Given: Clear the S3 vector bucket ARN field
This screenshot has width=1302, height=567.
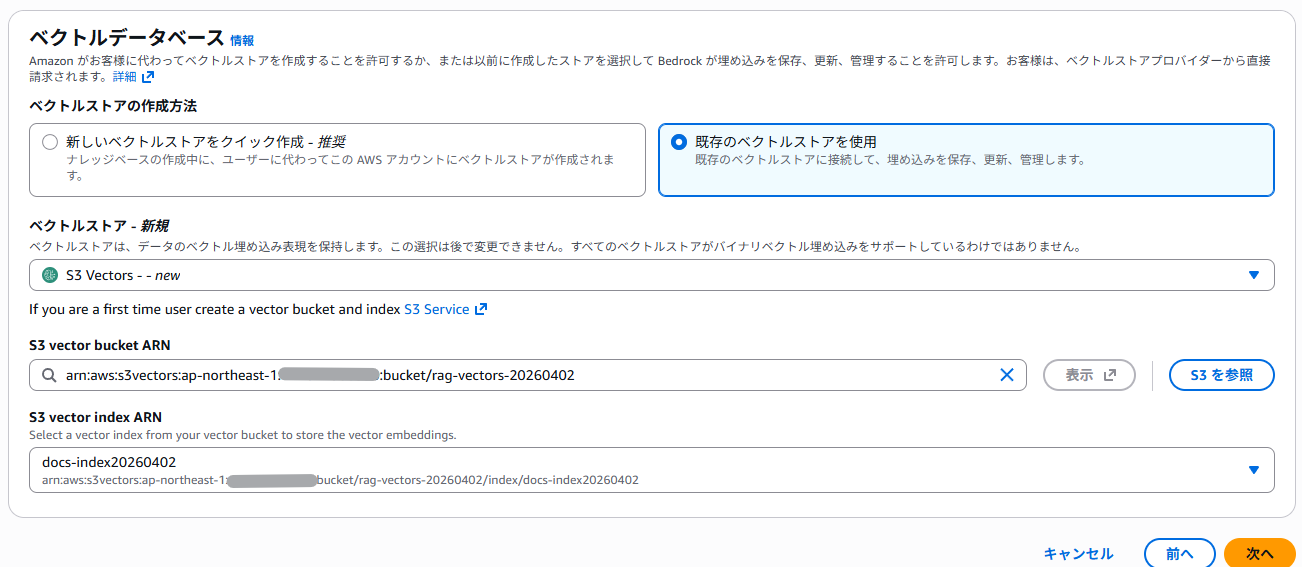Looking at the screenshot, I should (1006, 375).
